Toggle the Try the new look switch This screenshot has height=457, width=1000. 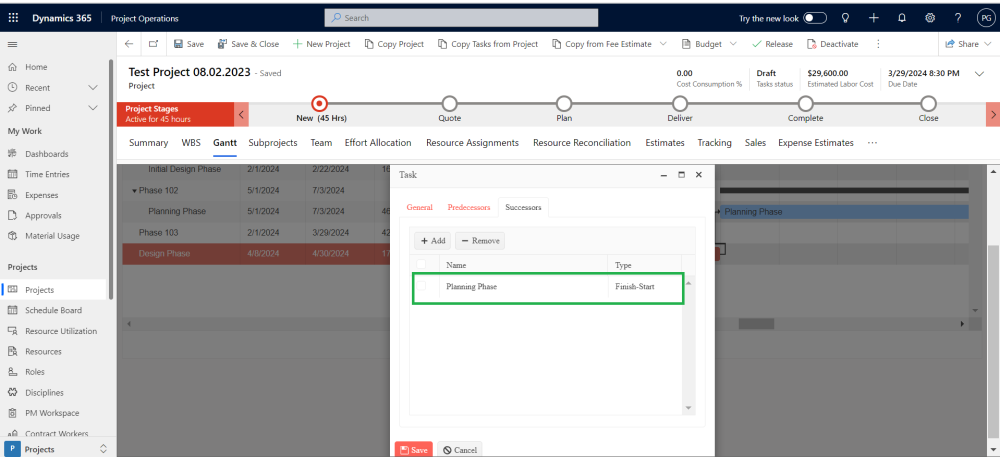(815, 18)
